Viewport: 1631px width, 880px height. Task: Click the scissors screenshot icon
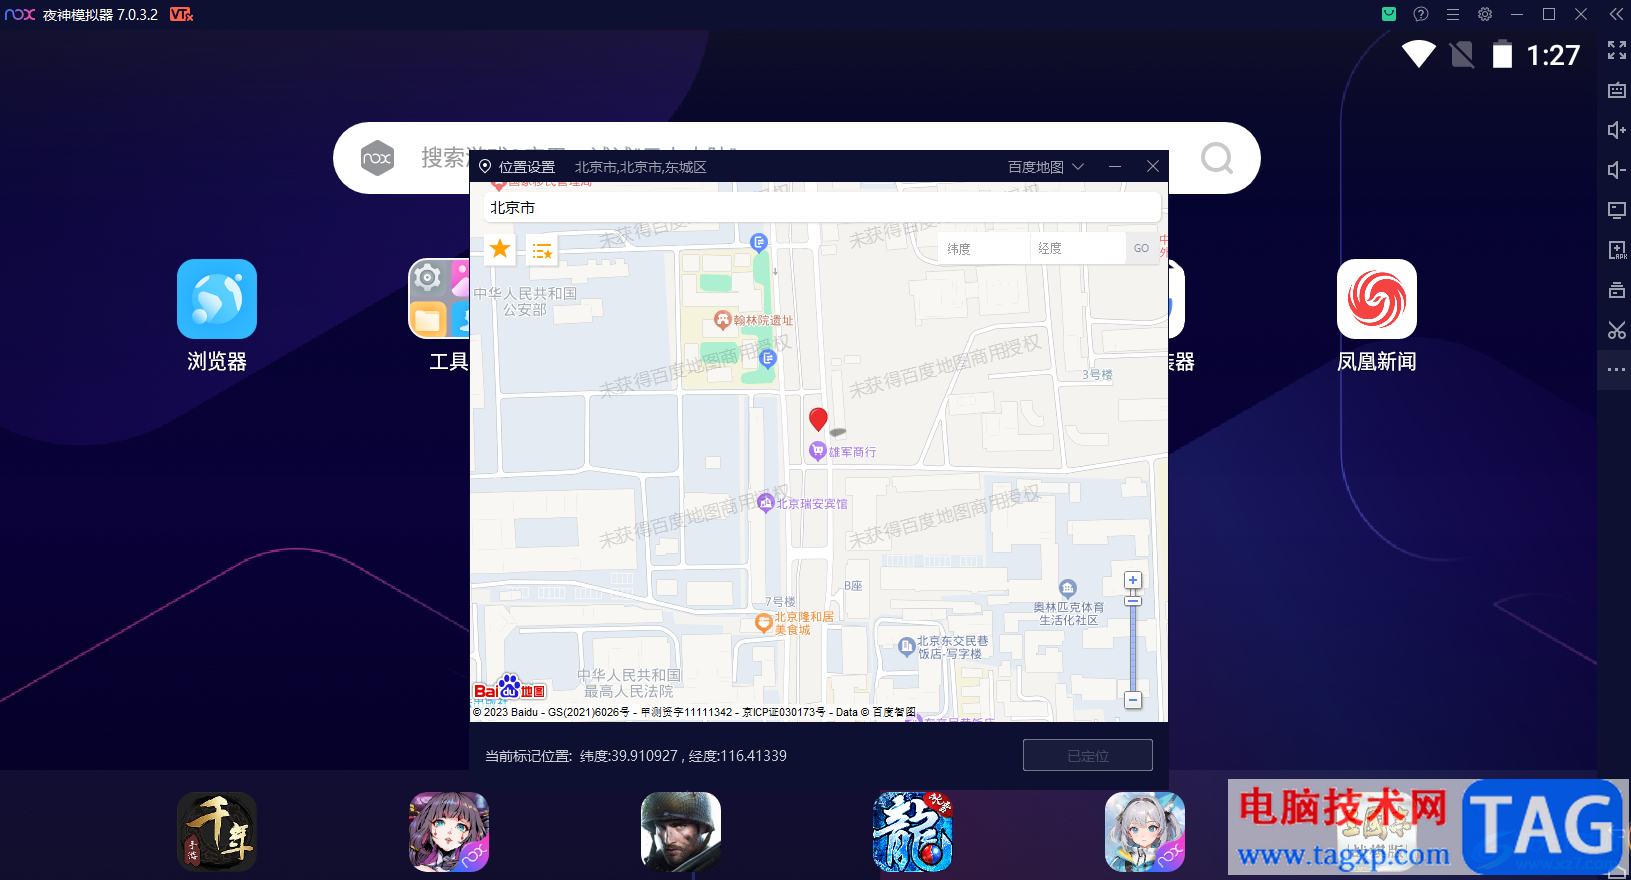[x=1616, y=330]
